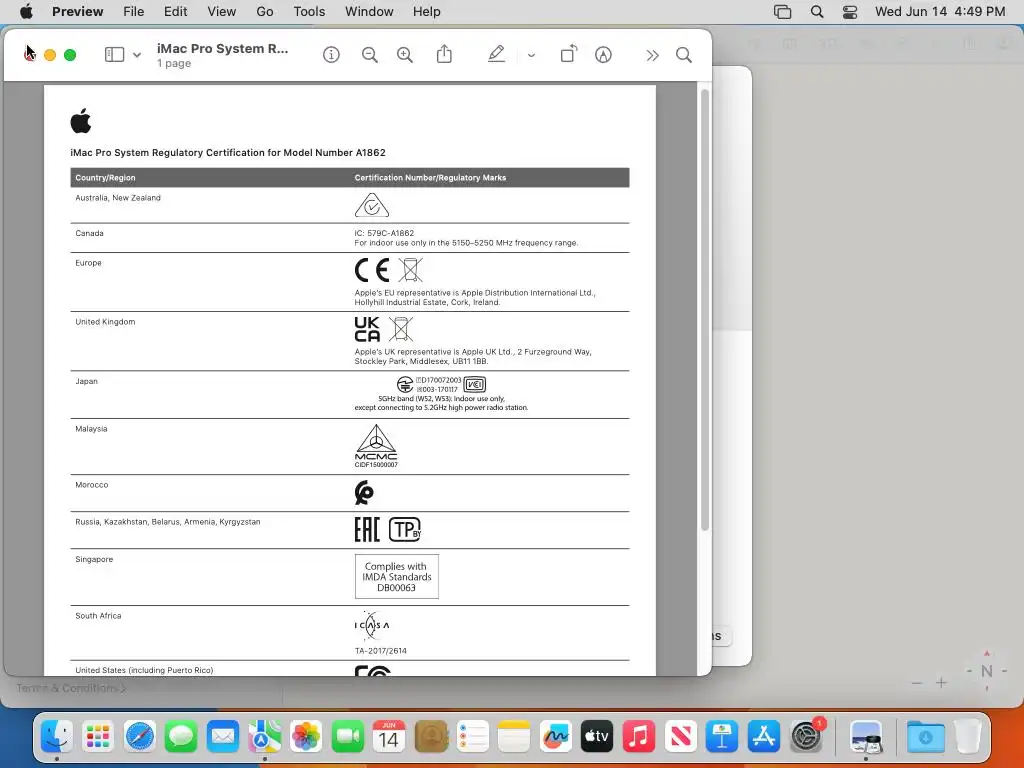The height and width of the screenshot is (768, 1024).
Task: Rotate the page with Rotate button
Action: 569,54
